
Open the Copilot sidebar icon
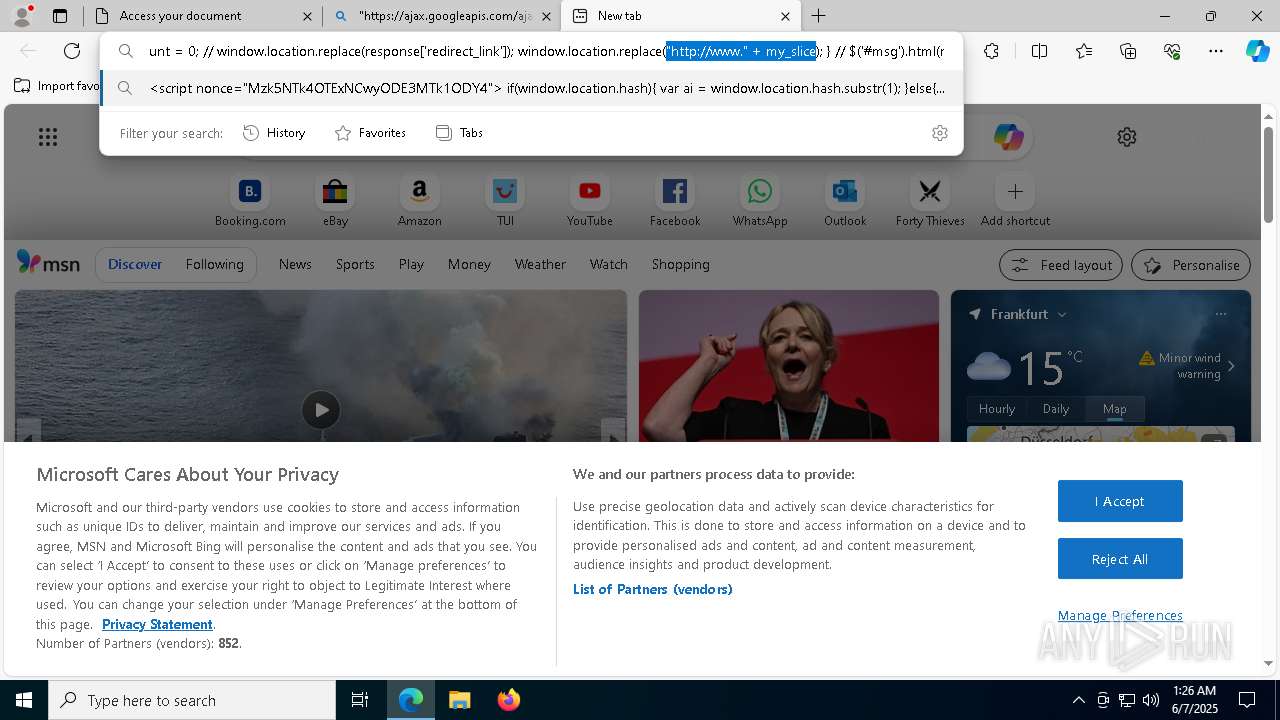click(1257, 51)
